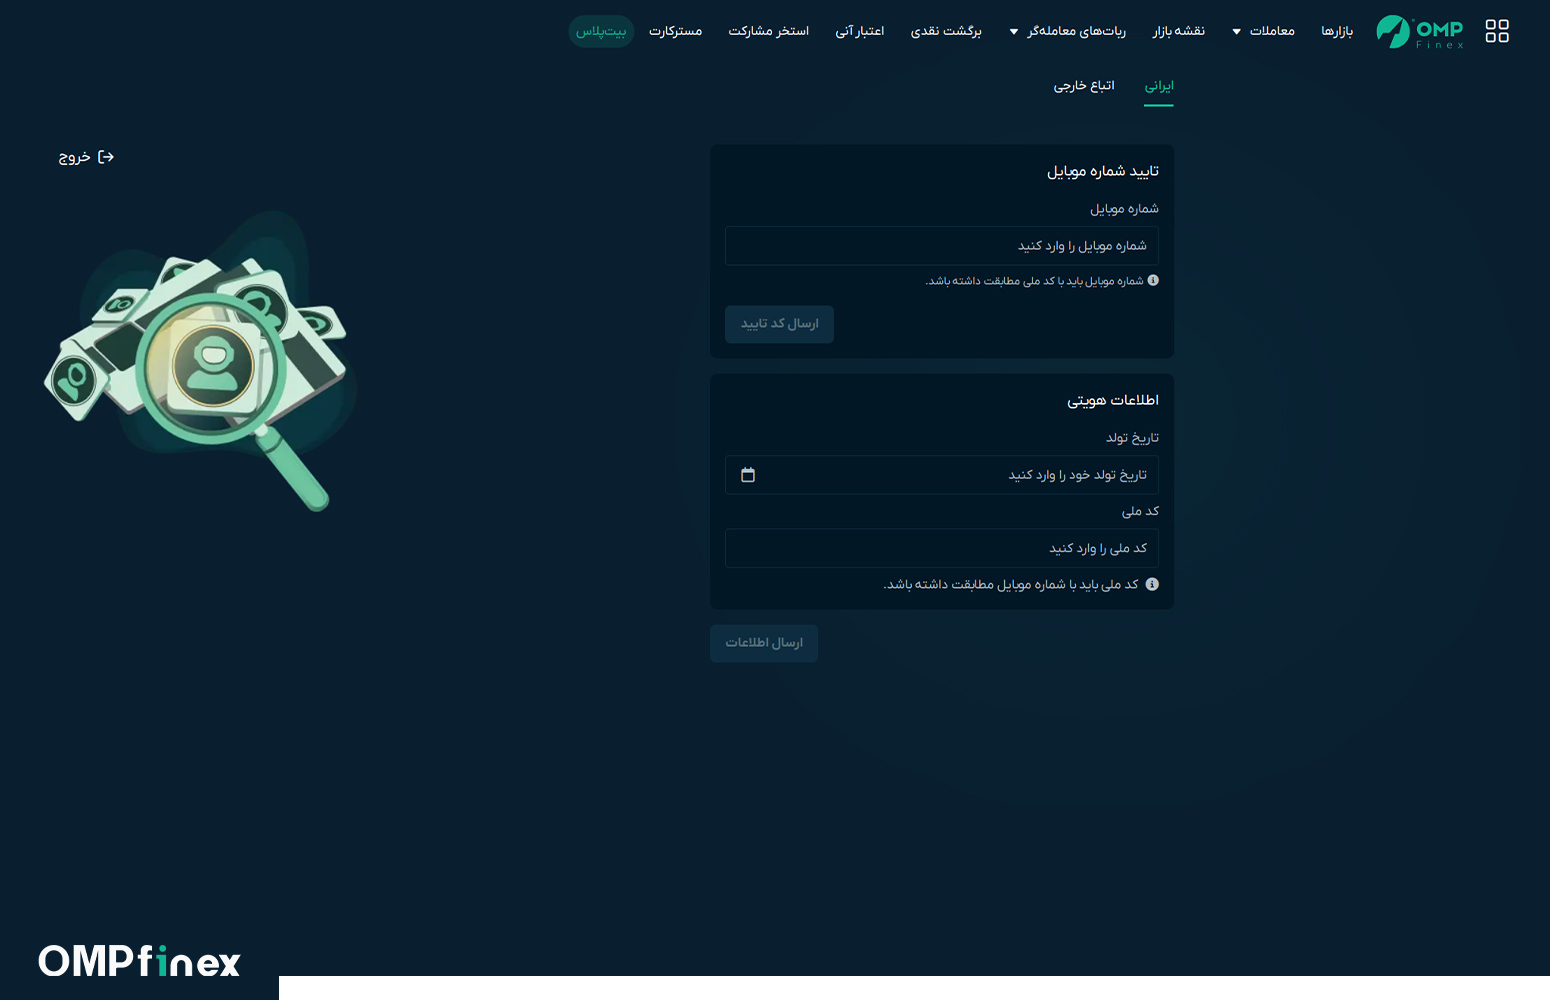The height and width of the screenshot is (1000, 1550).
Task: Click the کد ملی label
Action: click(1140, 511)
